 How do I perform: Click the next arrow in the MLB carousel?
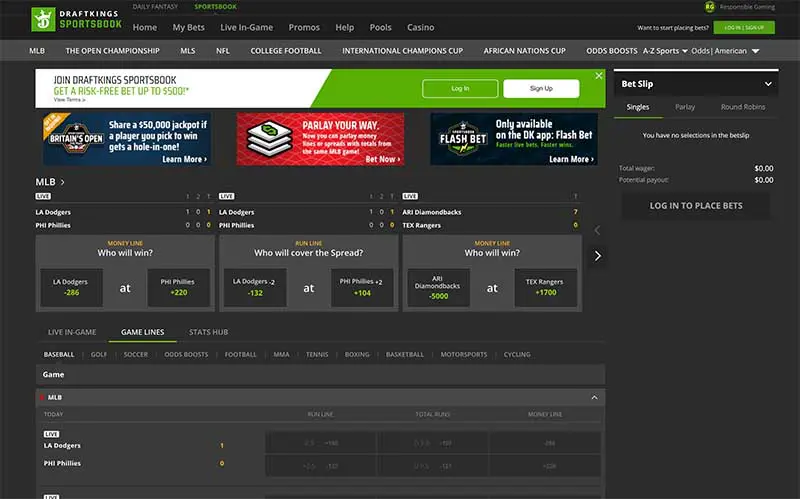tap(597, 255)
